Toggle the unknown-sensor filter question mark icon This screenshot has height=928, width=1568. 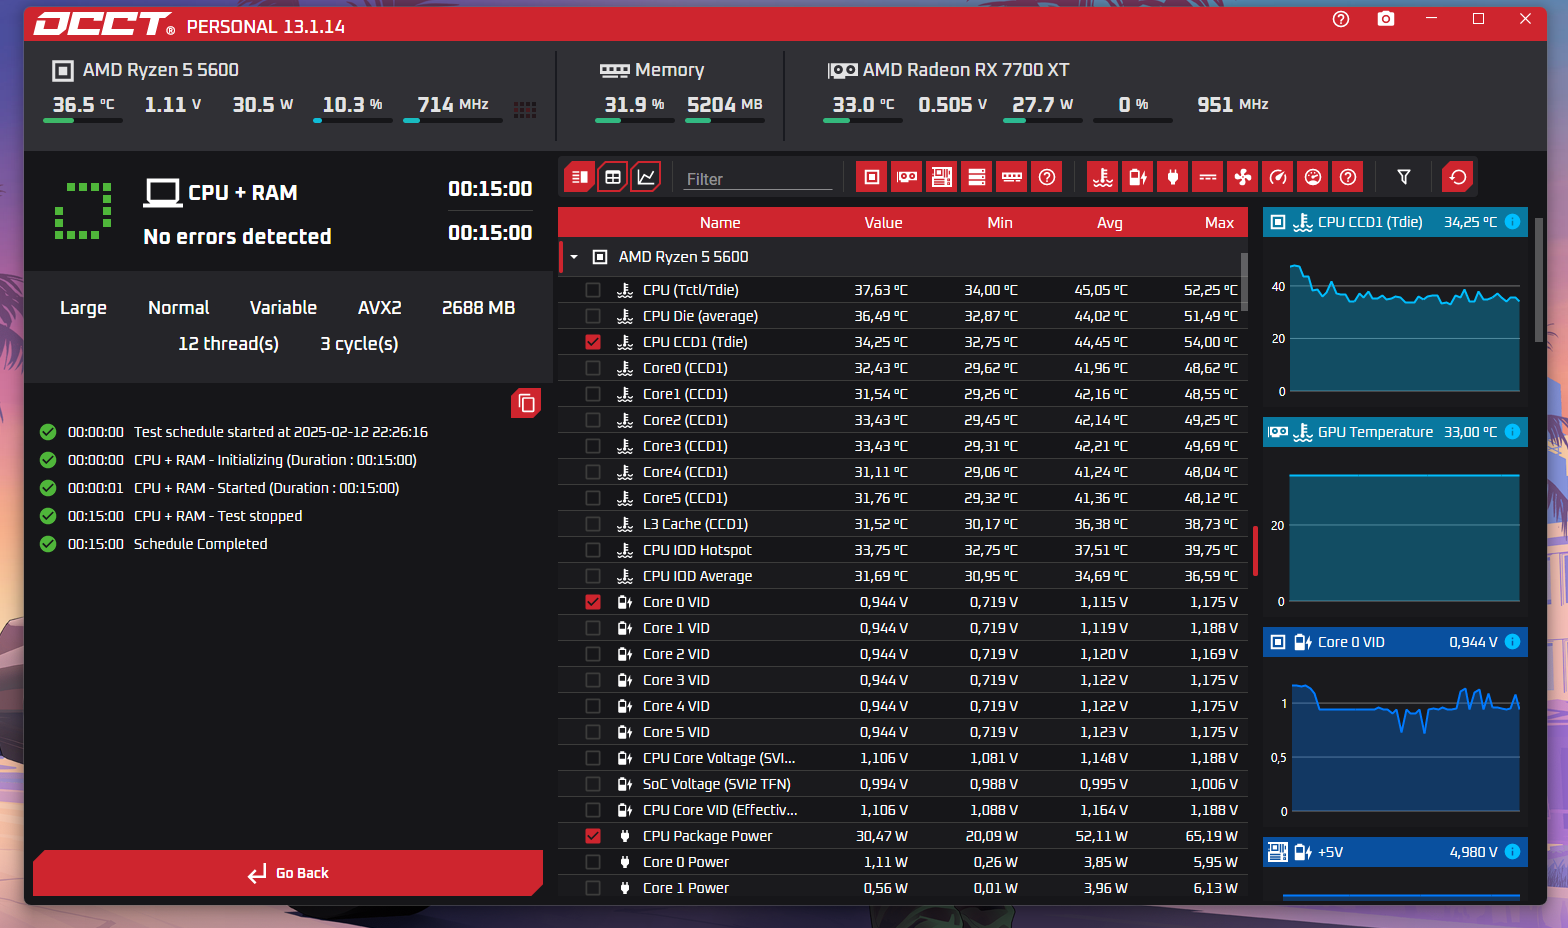point(1348,177)
